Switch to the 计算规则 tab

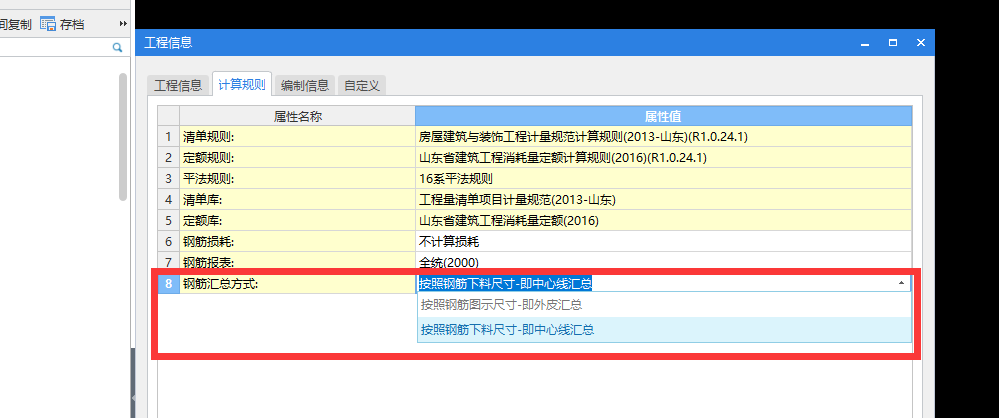(x=241, y=84)
